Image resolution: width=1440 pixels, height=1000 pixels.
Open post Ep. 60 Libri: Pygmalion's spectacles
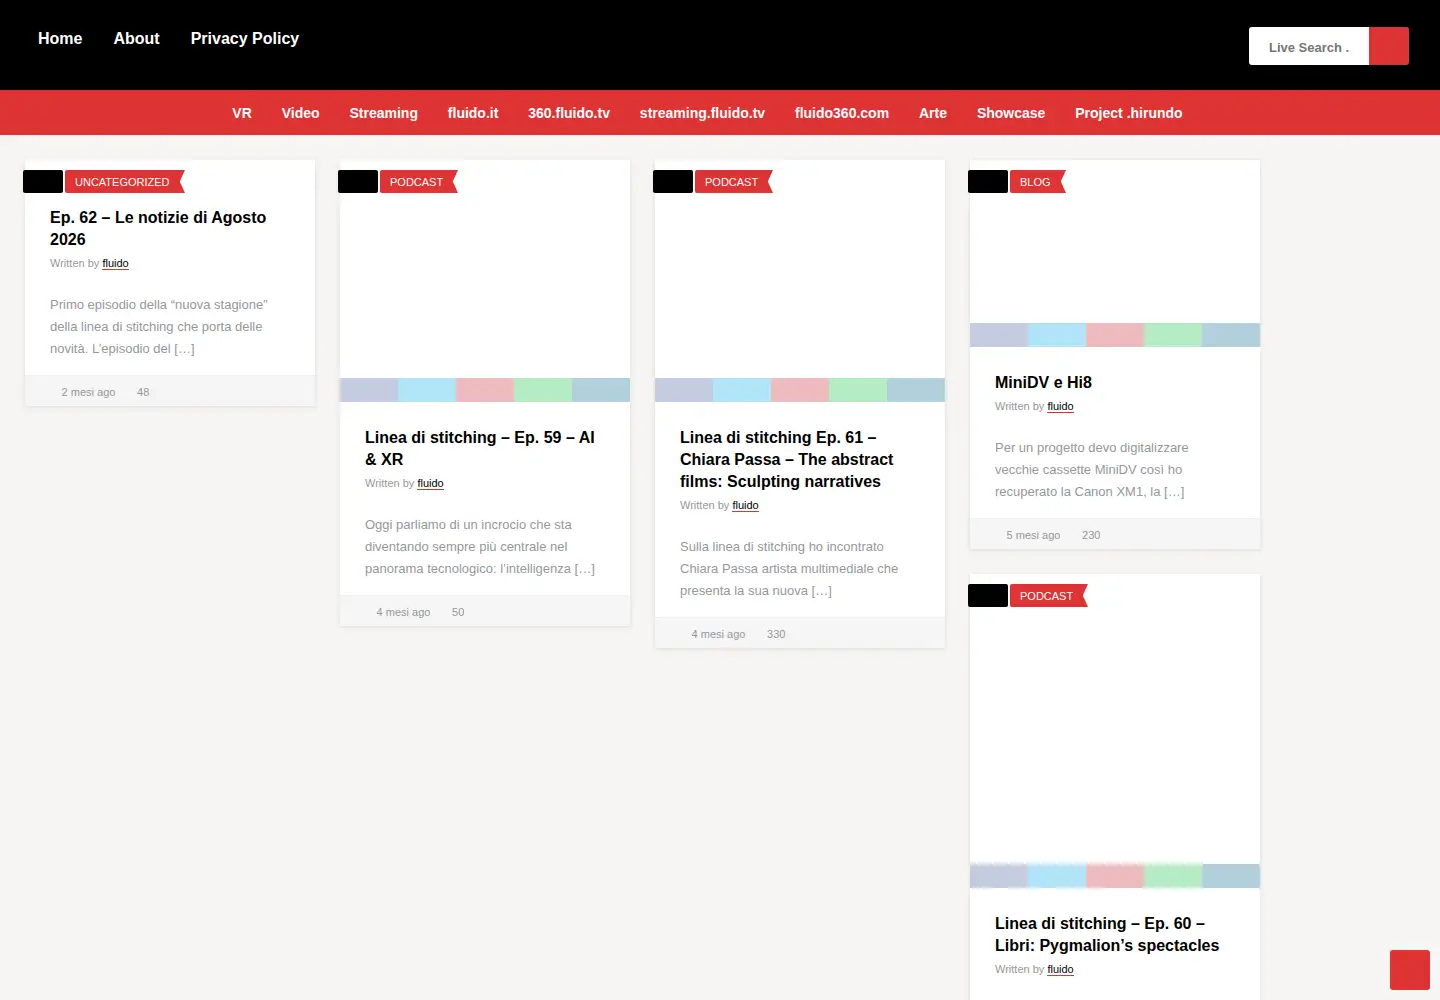pyautogui.click(x=1107, y=934)
